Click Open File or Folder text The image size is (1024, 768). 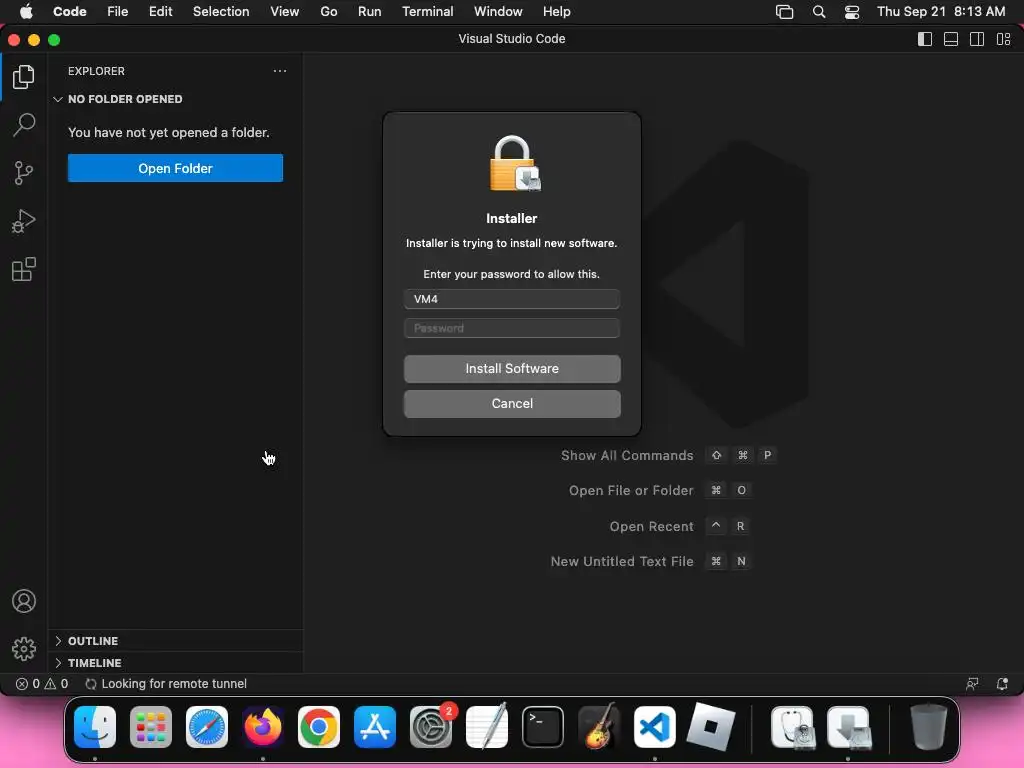pos(631,490)
